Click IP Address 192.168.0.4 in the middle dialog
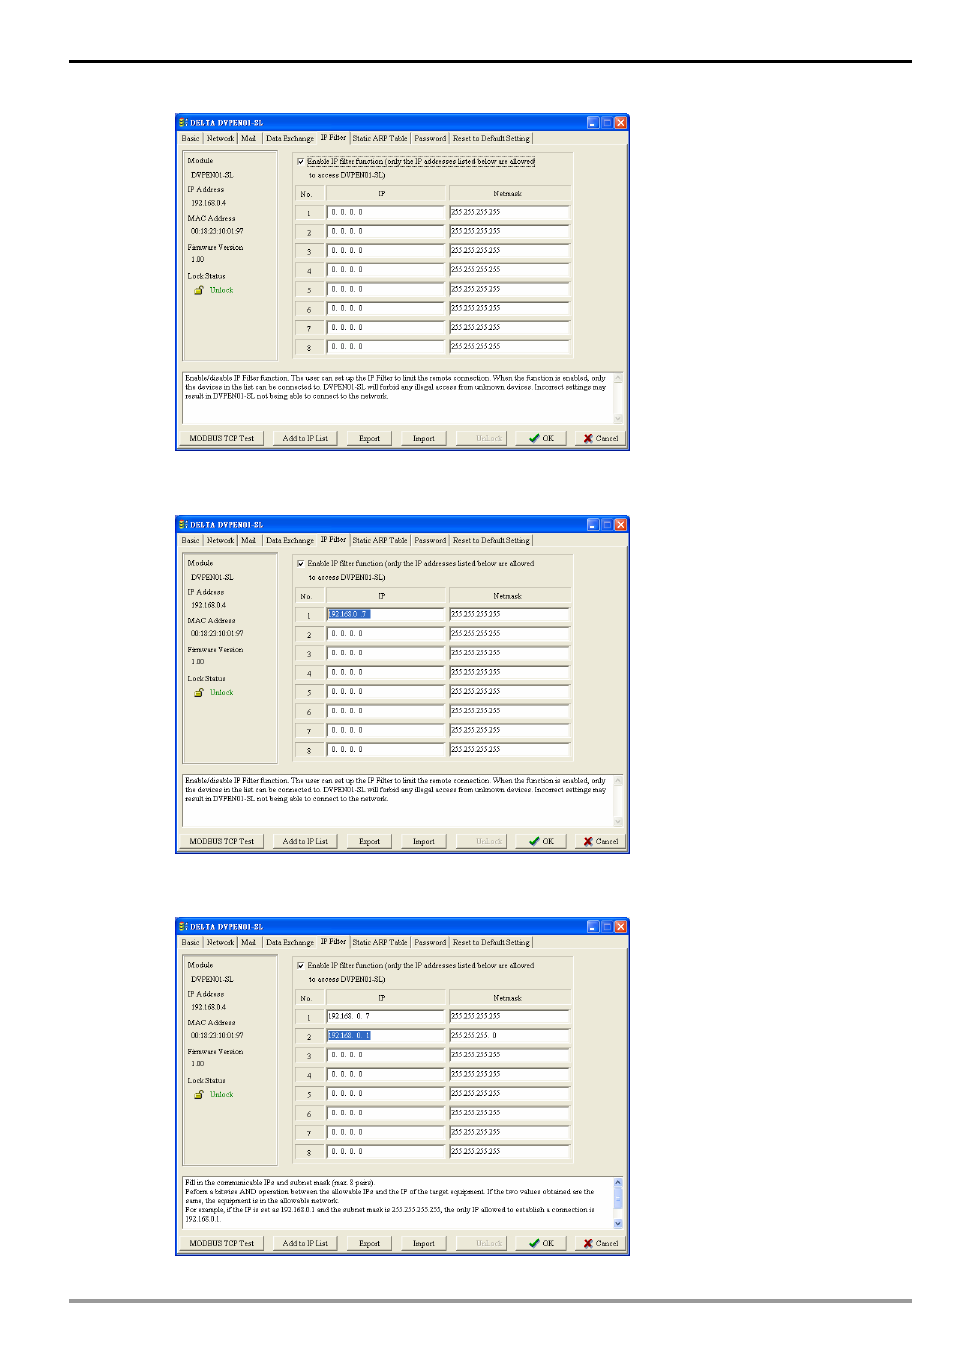Image resolution: width=954 pixels, height=1350 pixels. (x=208, y=605)
